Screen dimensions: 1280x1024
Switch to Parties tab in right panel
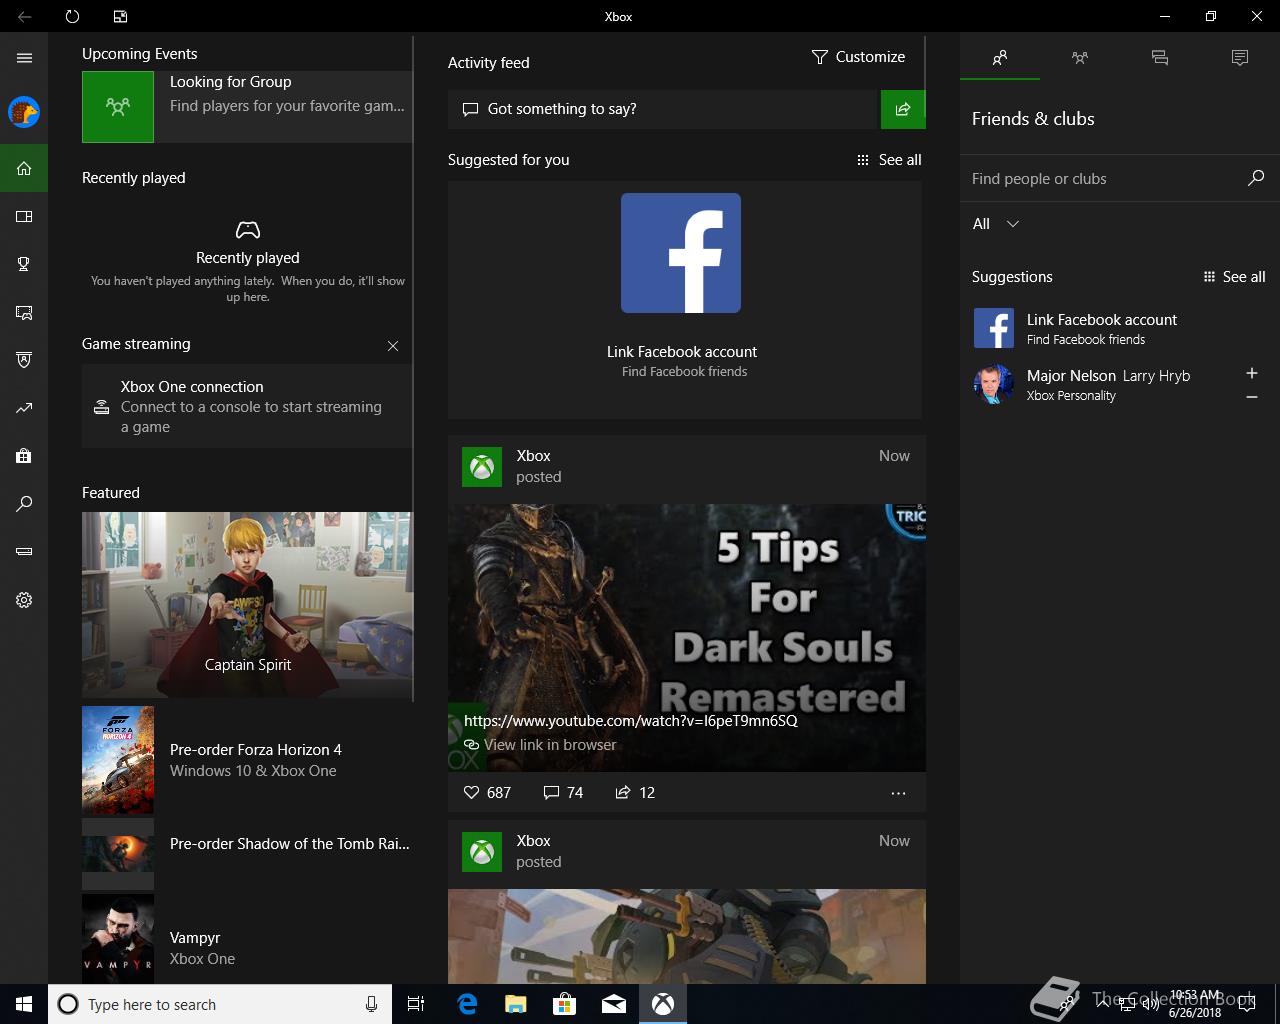point(1080,58)
